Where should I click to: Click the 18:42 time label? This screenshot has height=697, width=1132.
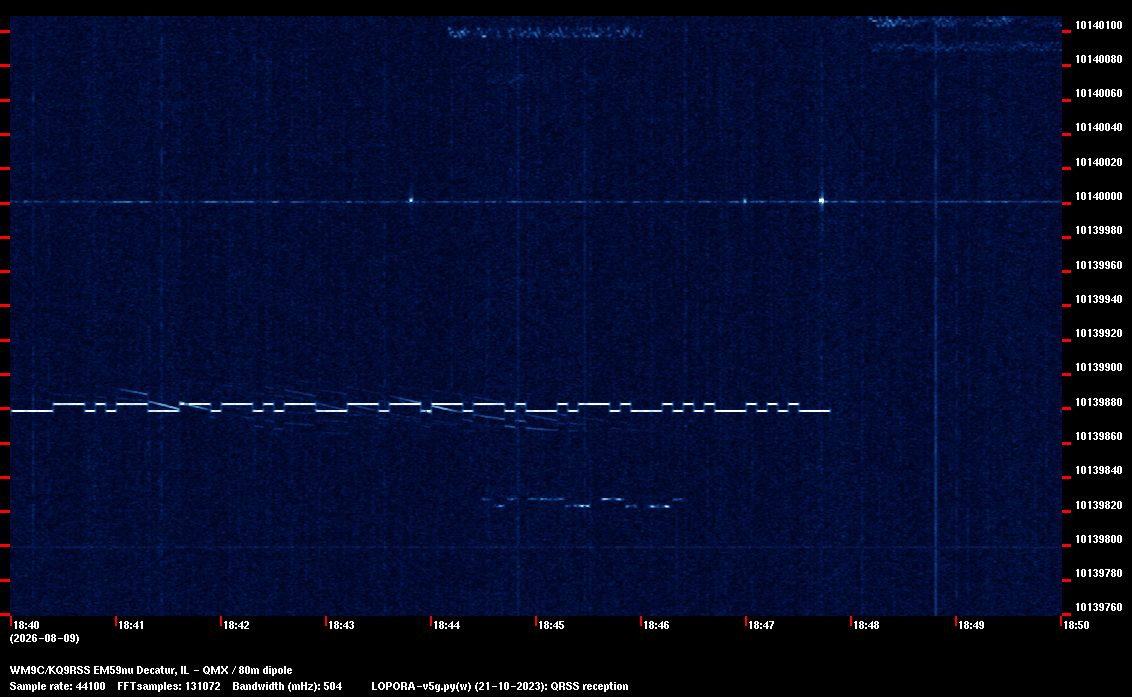tap(236, 625)
